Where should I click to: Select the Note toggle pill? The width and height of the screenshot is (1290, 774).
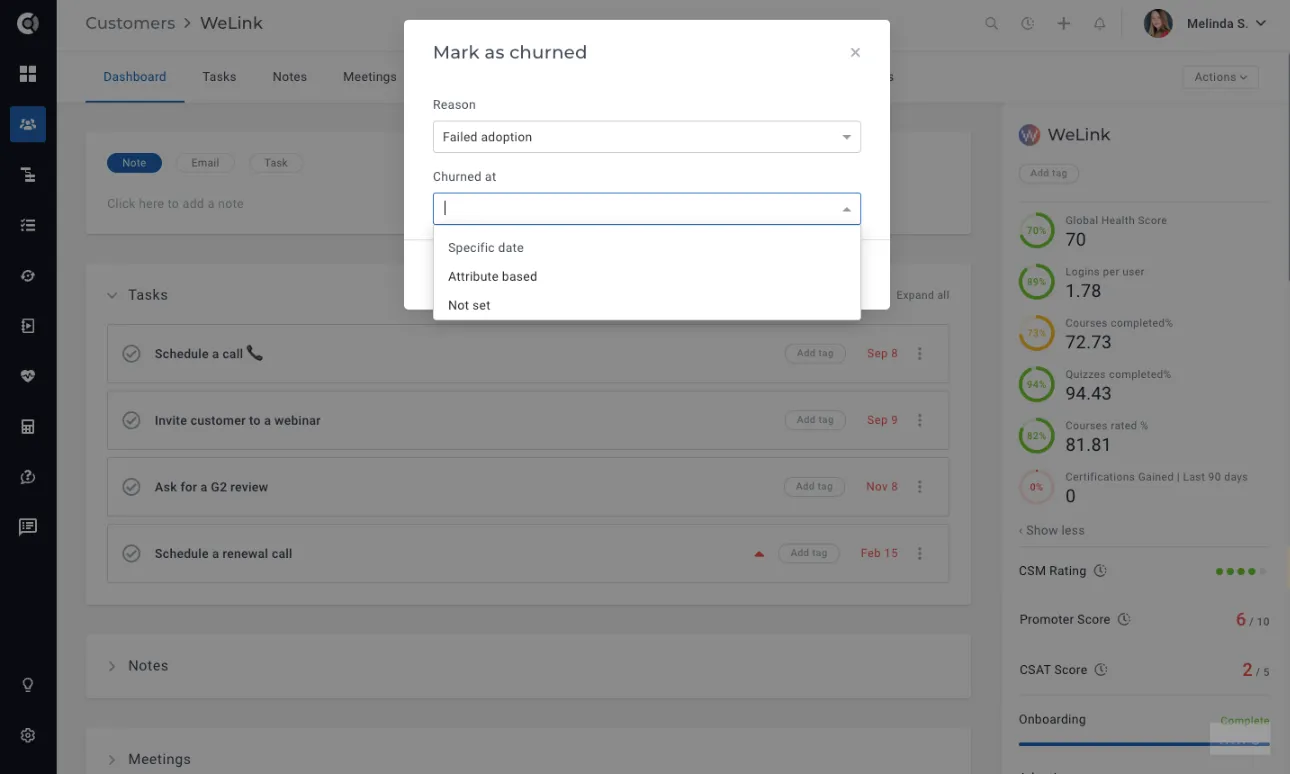[x=134, y=163]
